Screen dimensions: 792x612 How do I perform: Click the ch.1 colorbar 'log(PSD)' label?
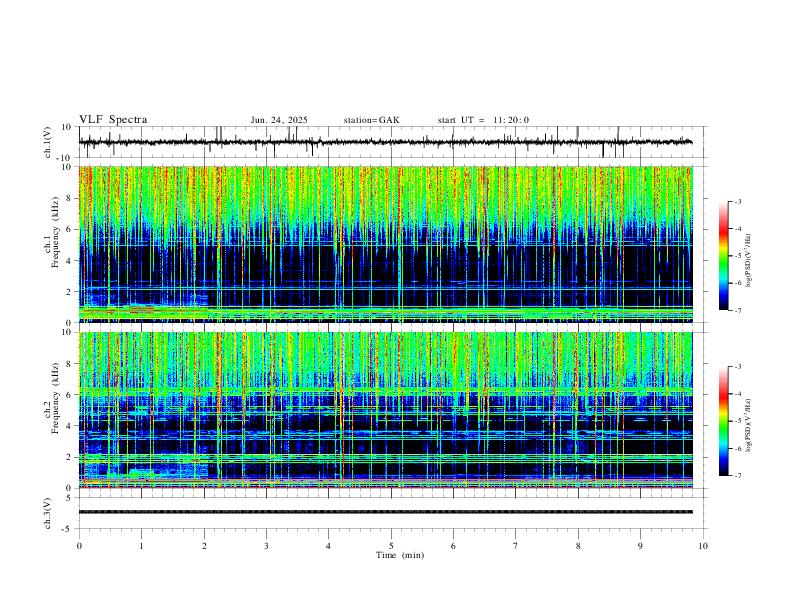coord(749,261)
